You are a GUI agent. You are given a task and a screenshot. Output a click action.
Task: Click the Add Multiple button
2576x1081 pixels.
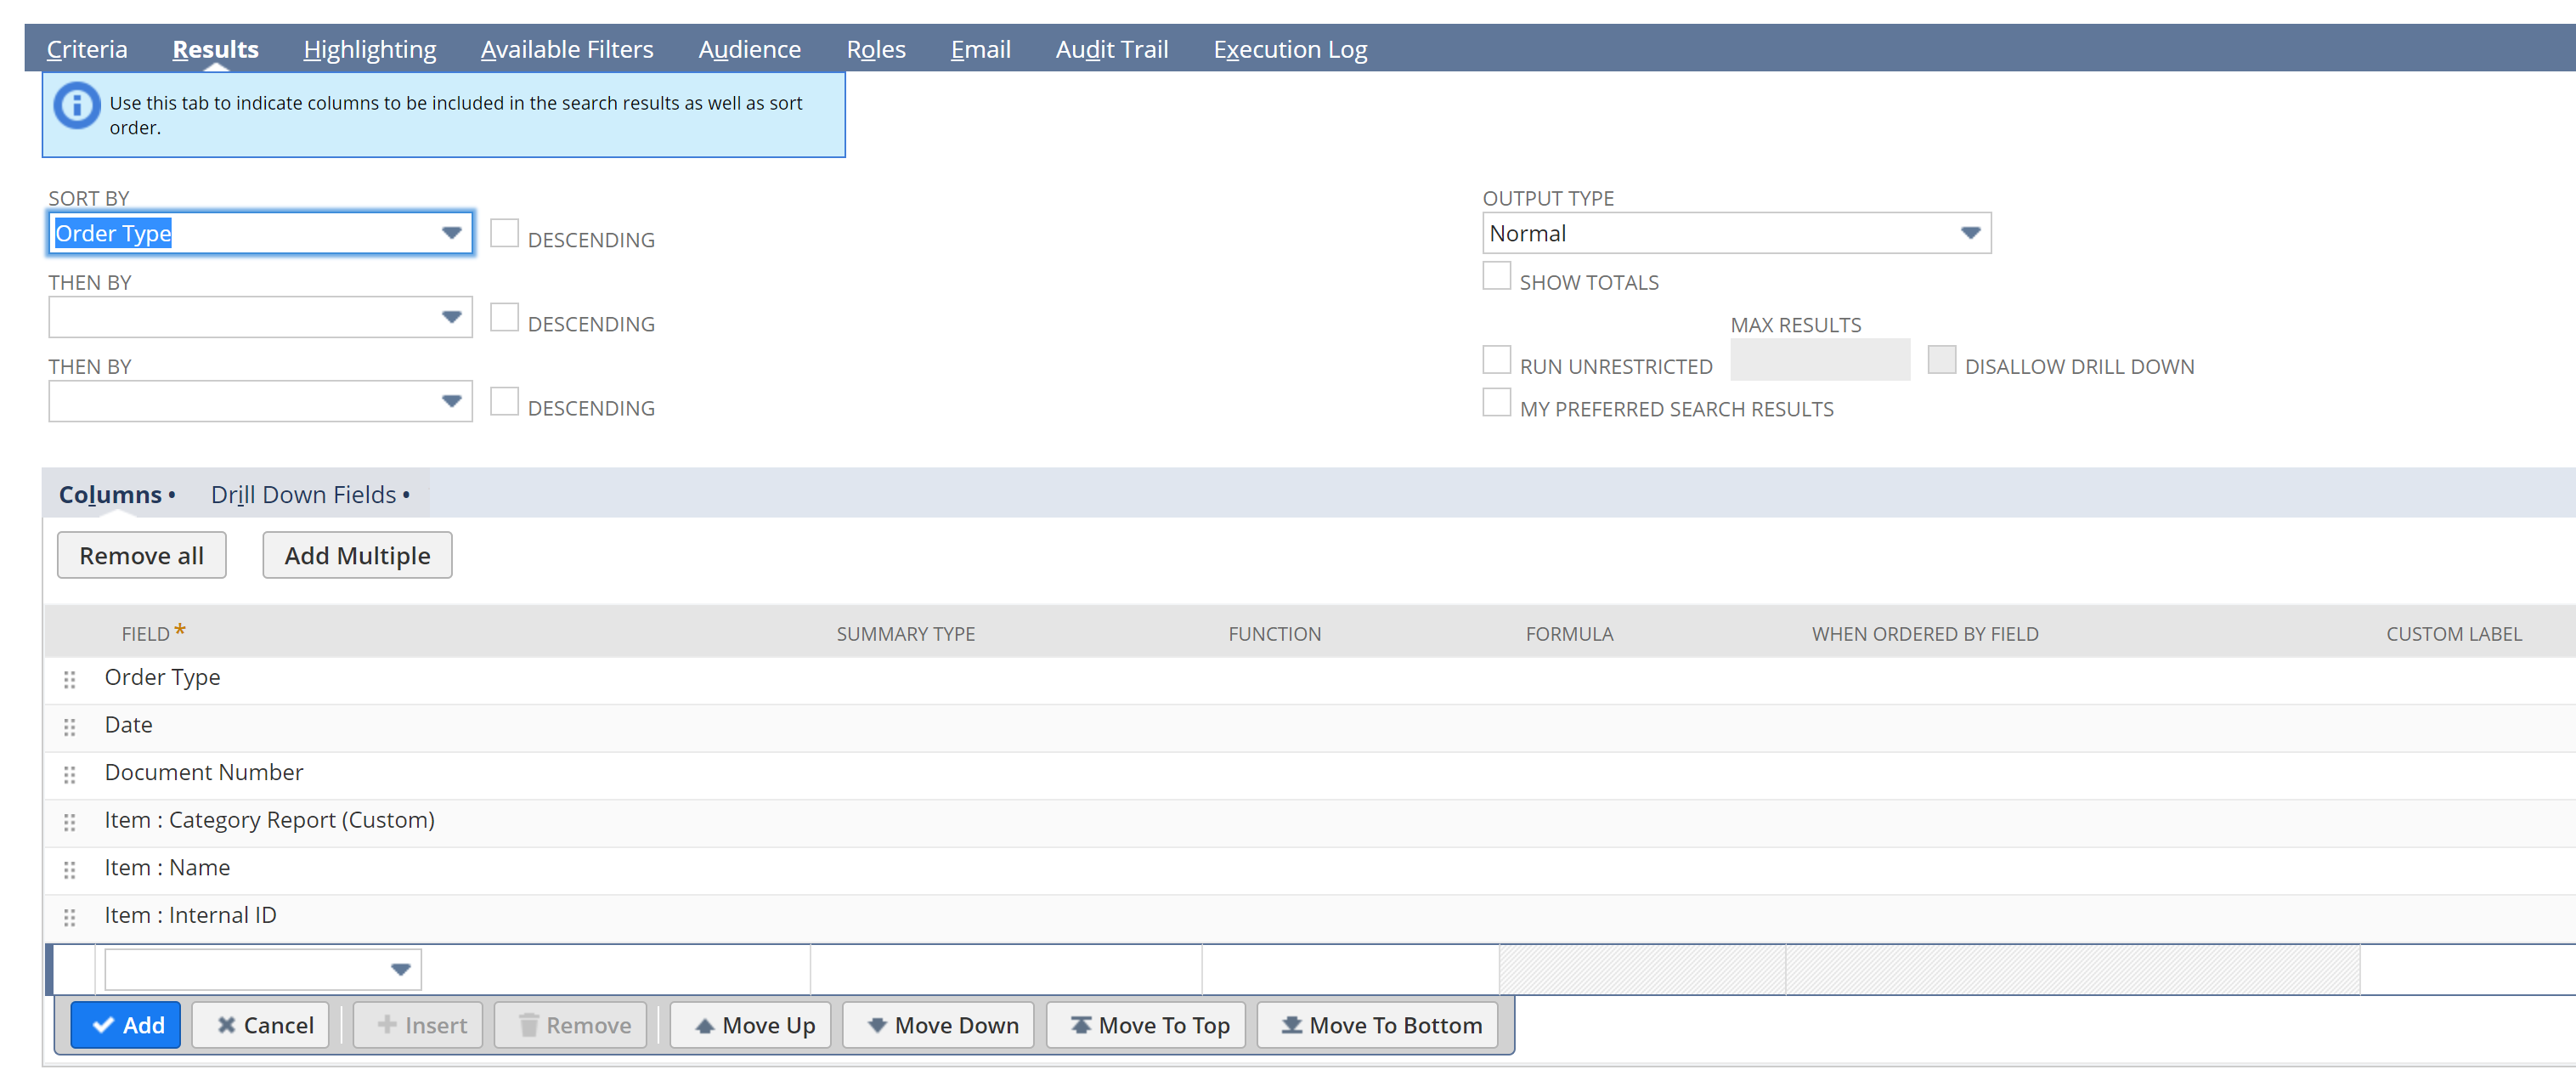[x=357, y=555]
